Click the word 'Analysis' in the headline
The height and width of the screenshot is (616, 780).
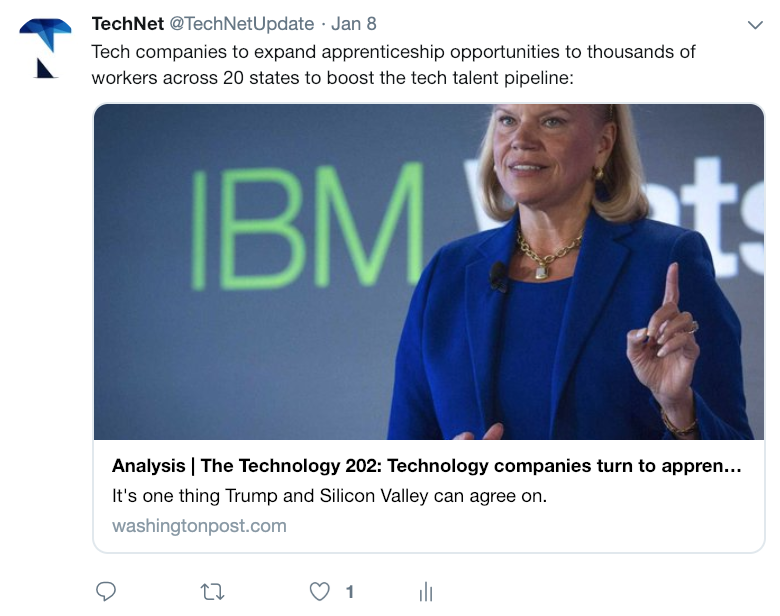tap(148, 466)
